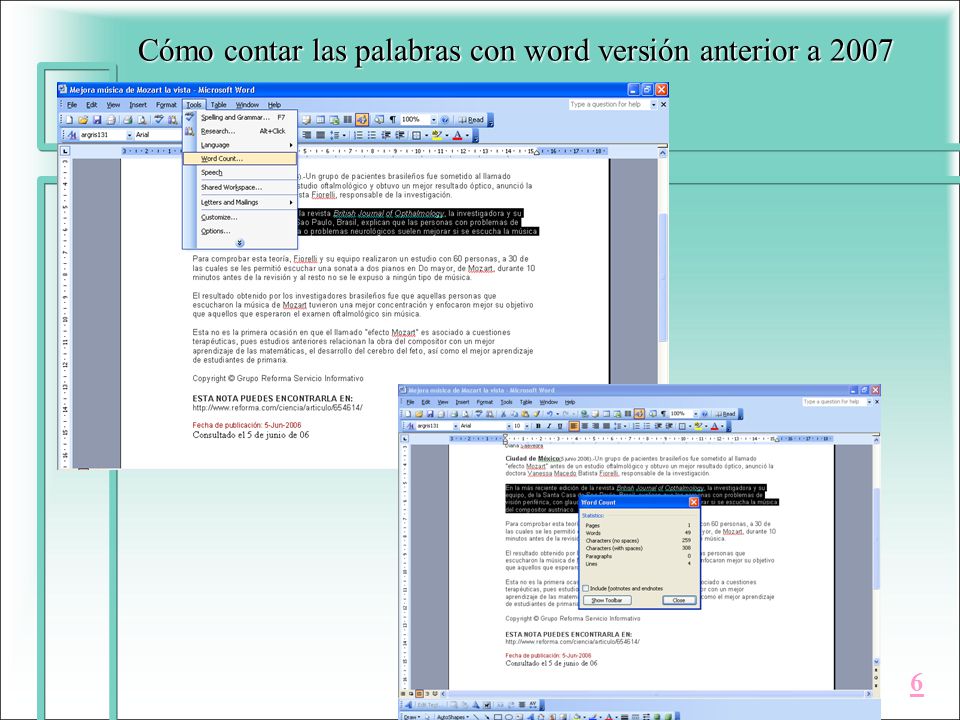
Task: Open the View menu in lower Word window
Action: 443,402
